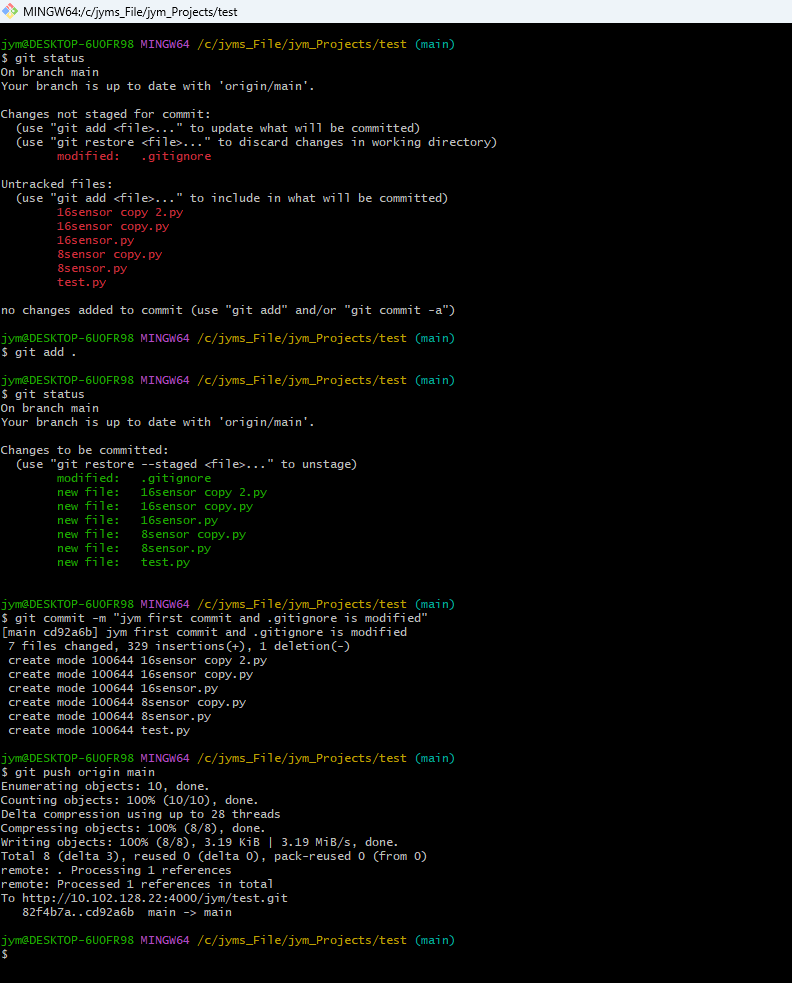Click 'create mode 100644 8sensor.py' line
Viewport: 792px width, 983px height.
pos(110,717)
